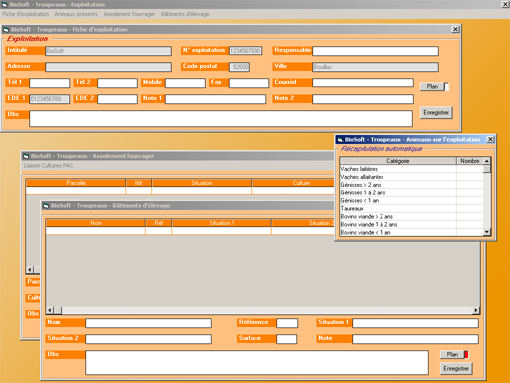Open the Animaux présents menu
The height and width of the screenshot is (383, 510).
[x=76, y=14]
